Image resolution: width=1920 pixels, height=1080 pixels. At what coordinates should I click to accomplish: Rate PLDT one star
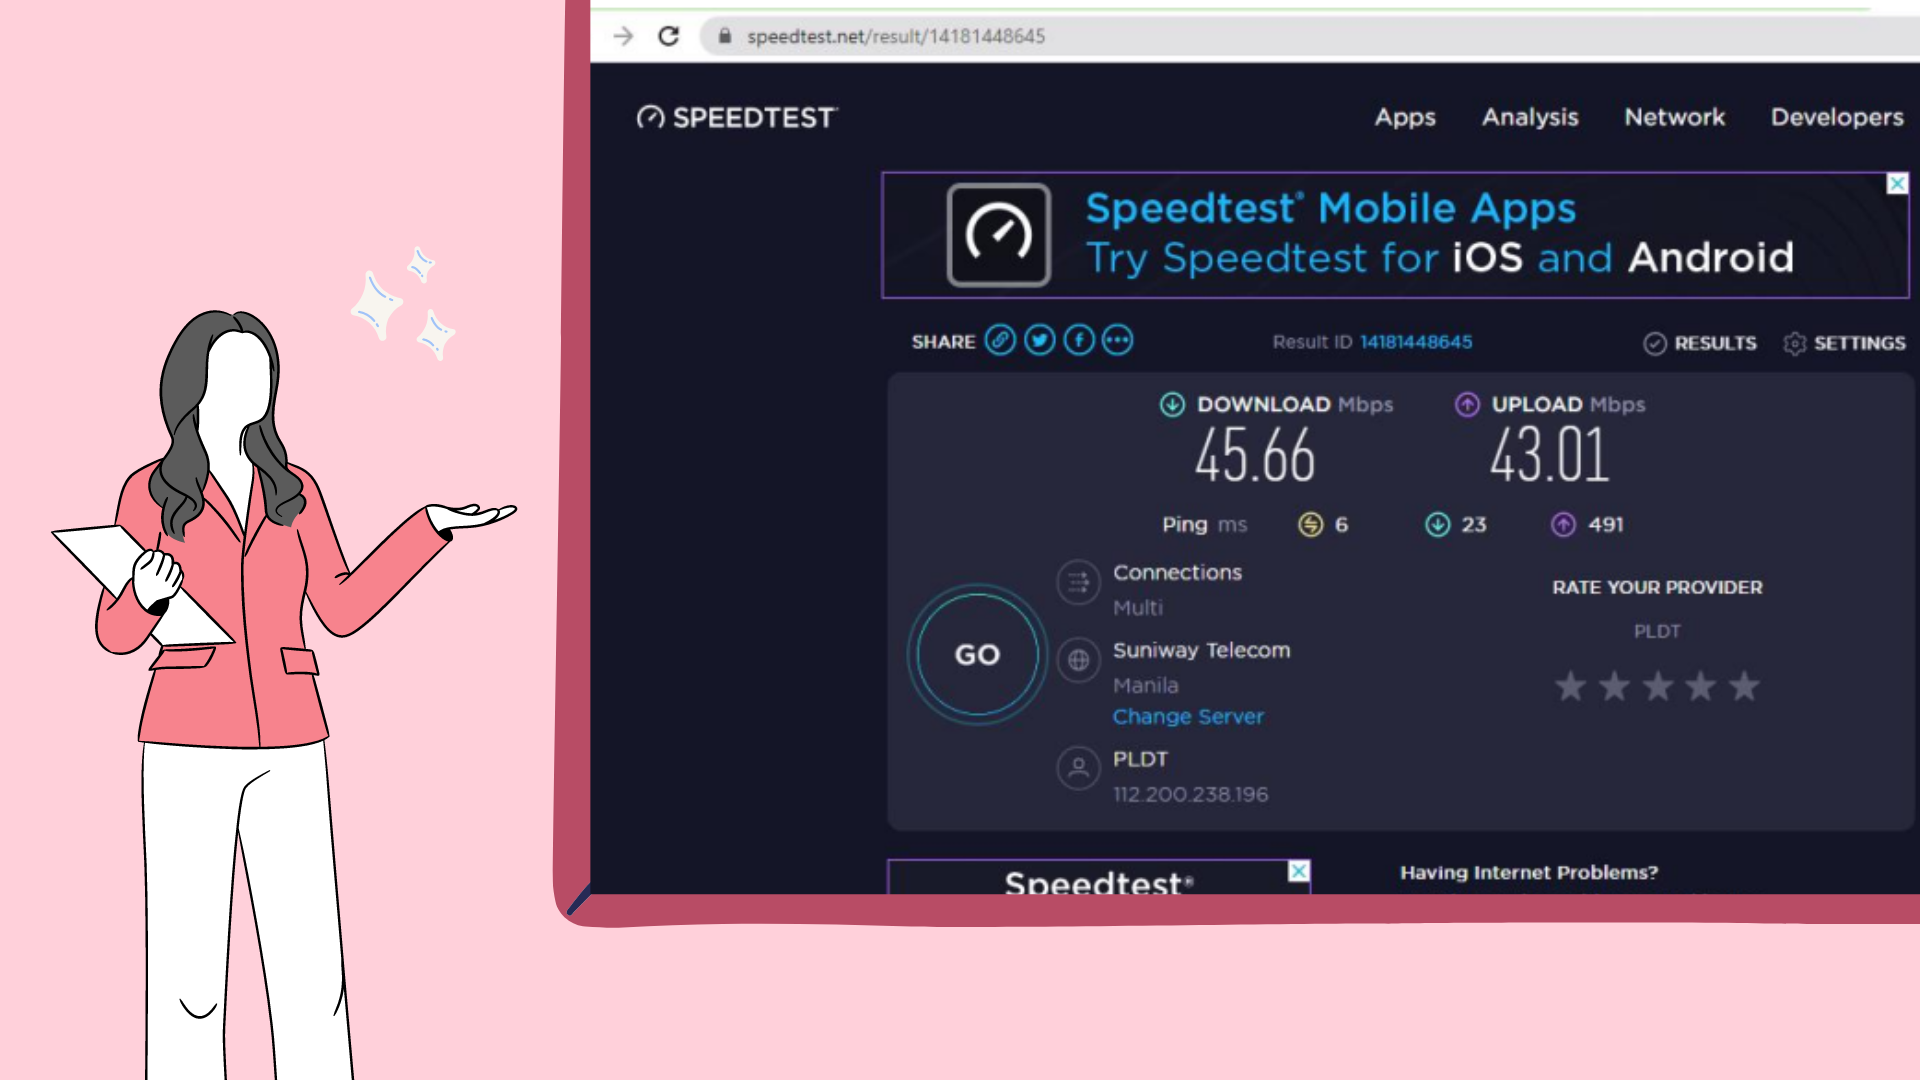coord(1570,686)
